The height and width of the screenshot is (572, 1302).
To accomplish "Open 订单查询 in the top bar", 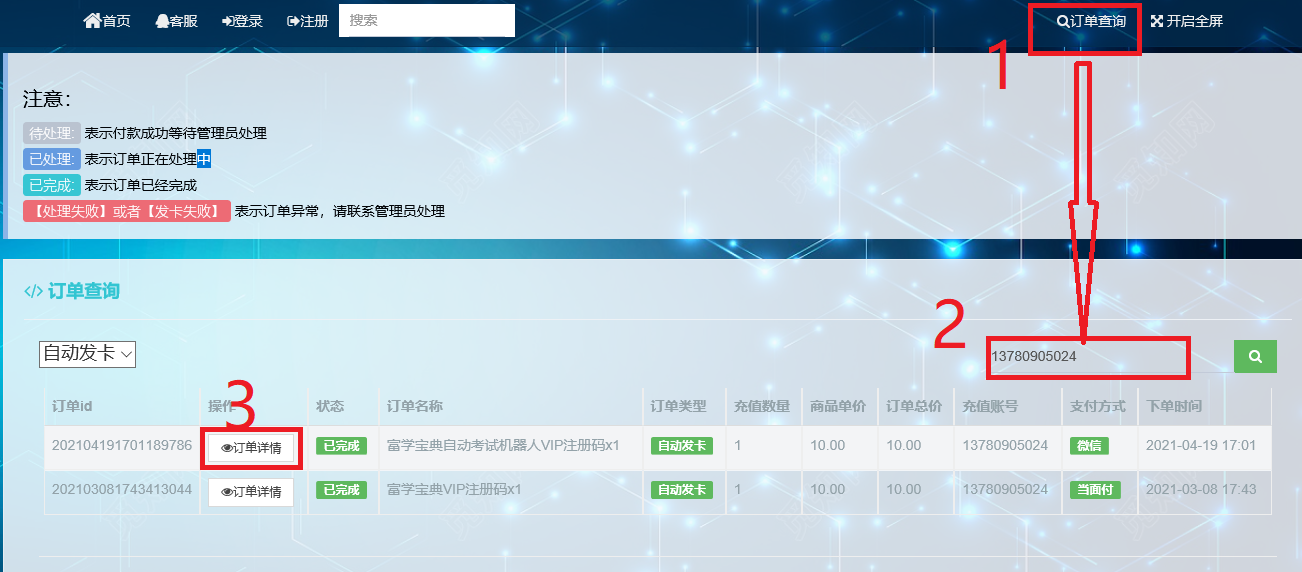I will 1091,21.
